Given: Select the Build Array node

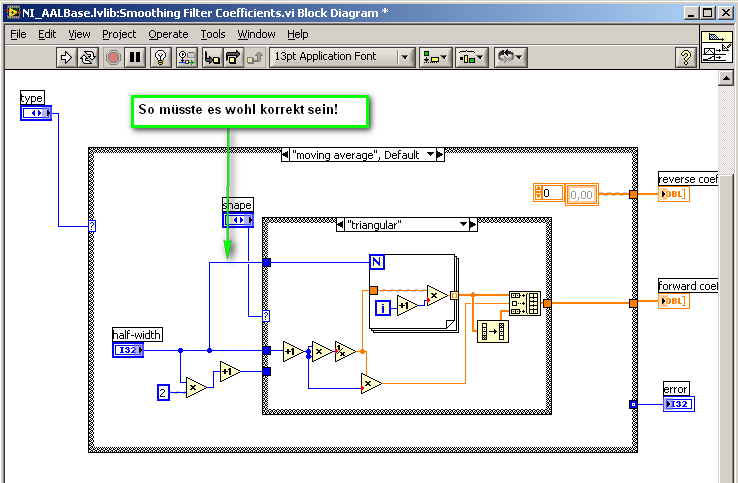Looking at the screenshot, I should (525, 303).
